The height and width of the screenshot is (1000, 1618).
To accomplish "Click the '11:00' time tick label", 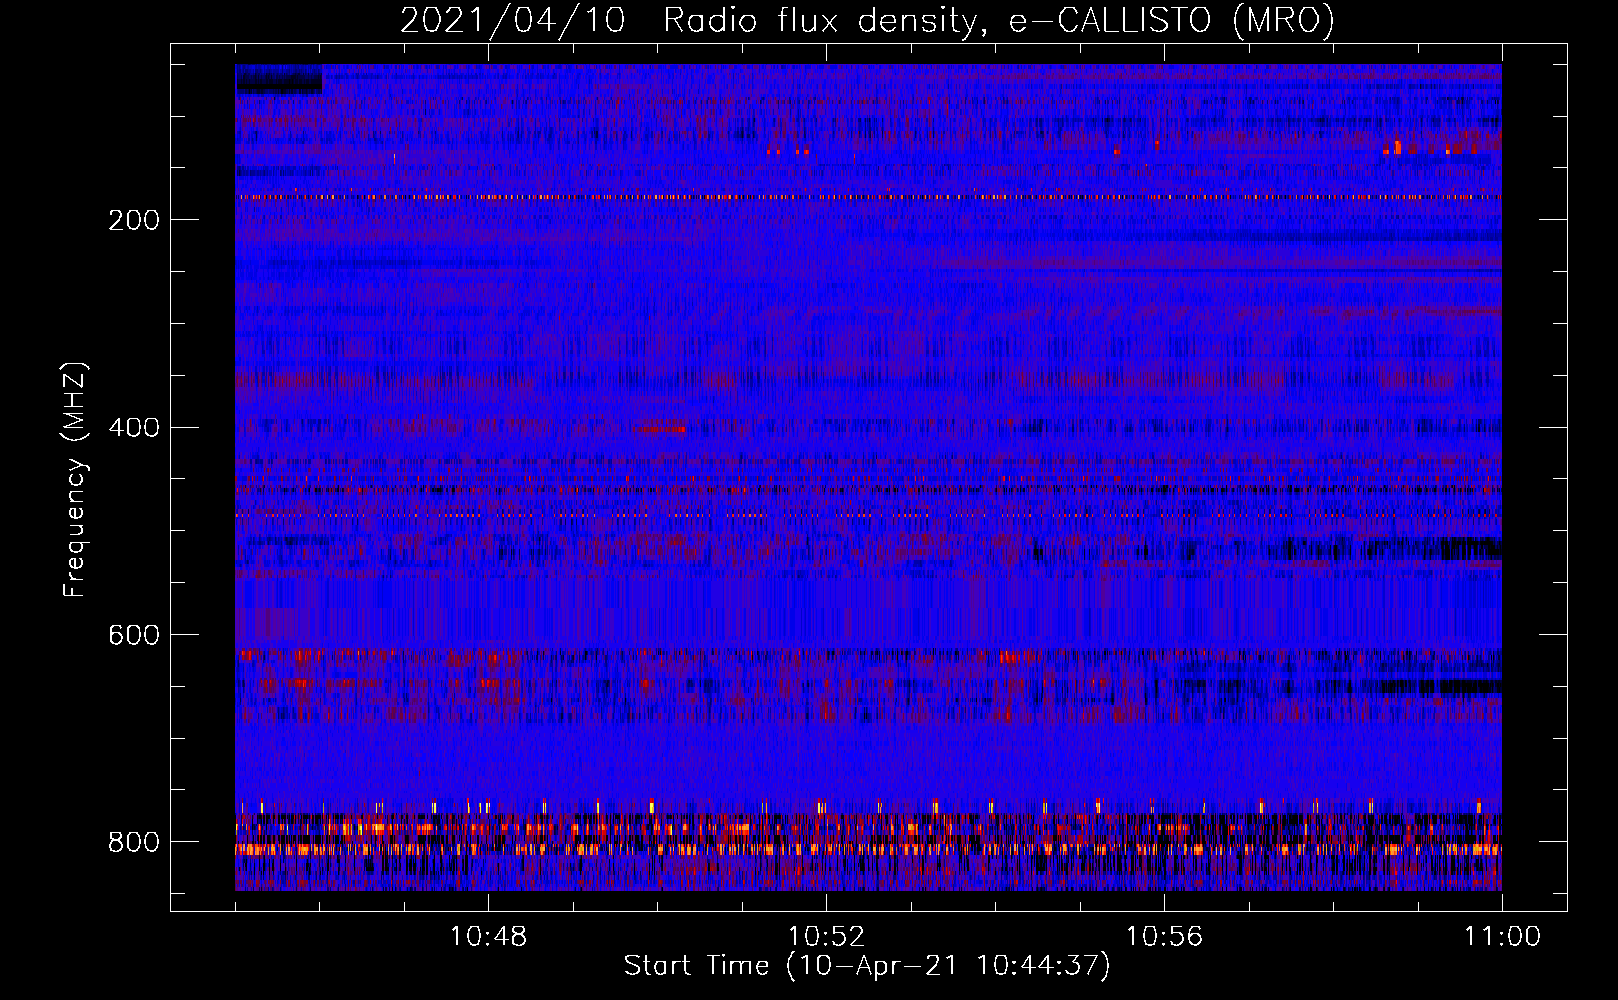I will pyautogui.click(x=1502, y=937).
